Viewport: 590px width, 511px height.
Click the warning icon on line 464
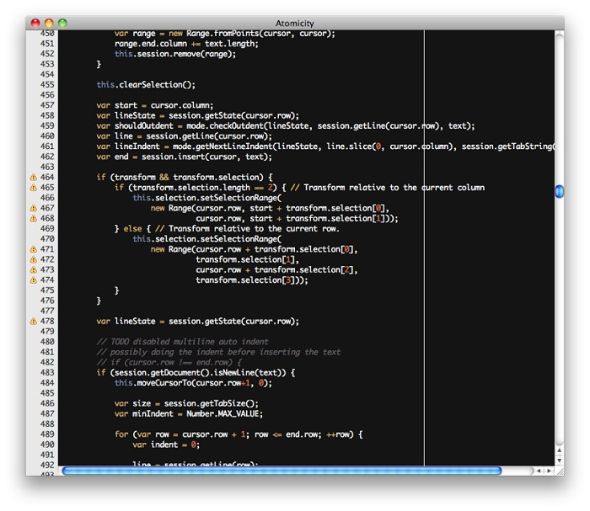click(x=33, y=177)
